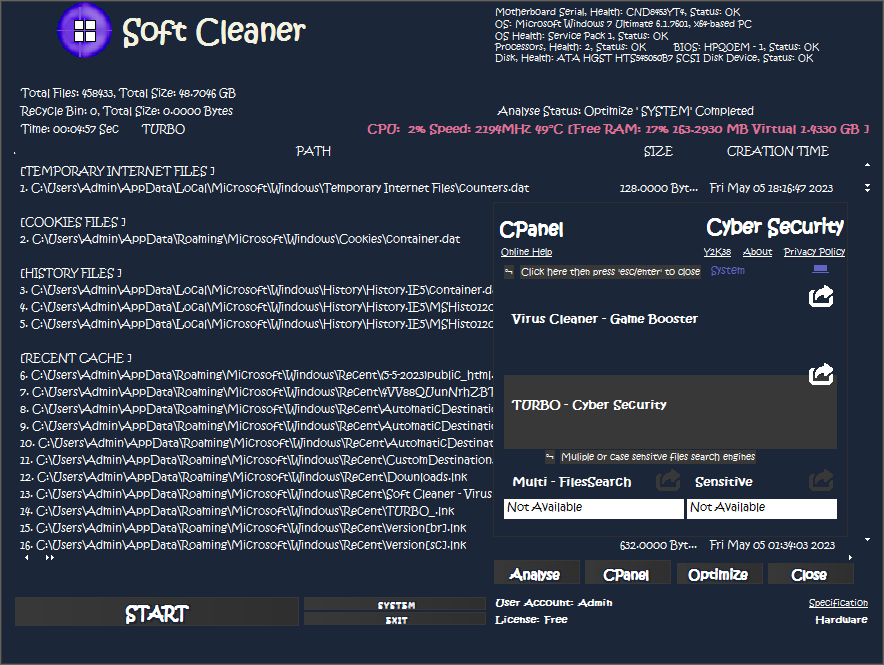The image size is (884, 665).
Task: Click the Multi - FilesSearch label
Action: coord(572,482)
